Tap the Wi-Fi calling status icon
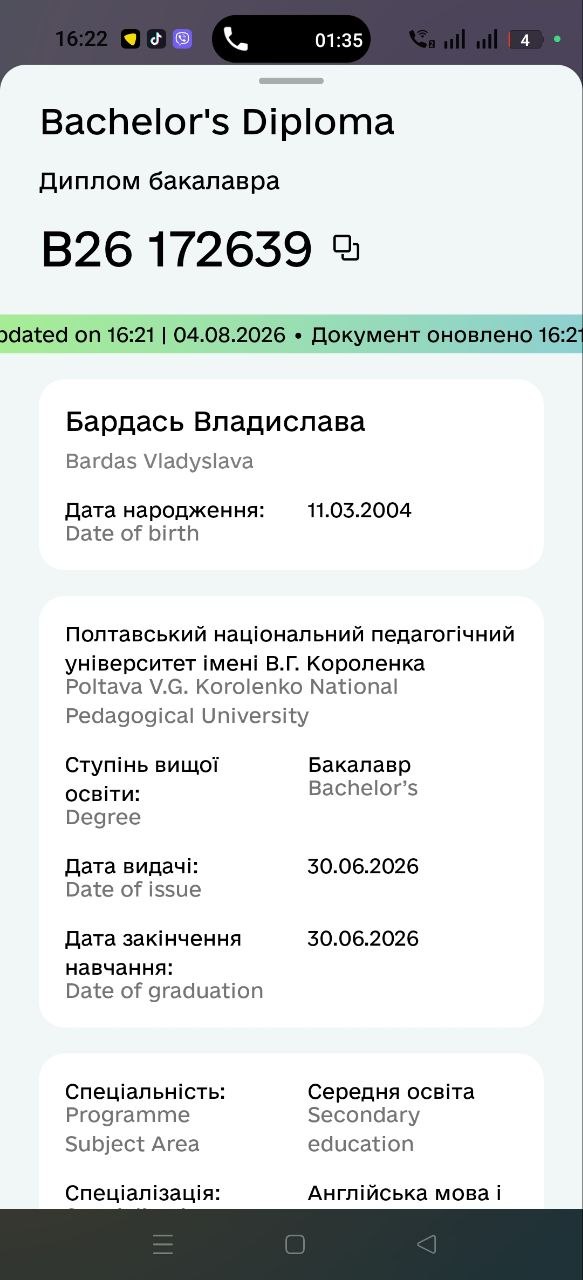Viewport: 583px width, 1280px height. point(422,39)
